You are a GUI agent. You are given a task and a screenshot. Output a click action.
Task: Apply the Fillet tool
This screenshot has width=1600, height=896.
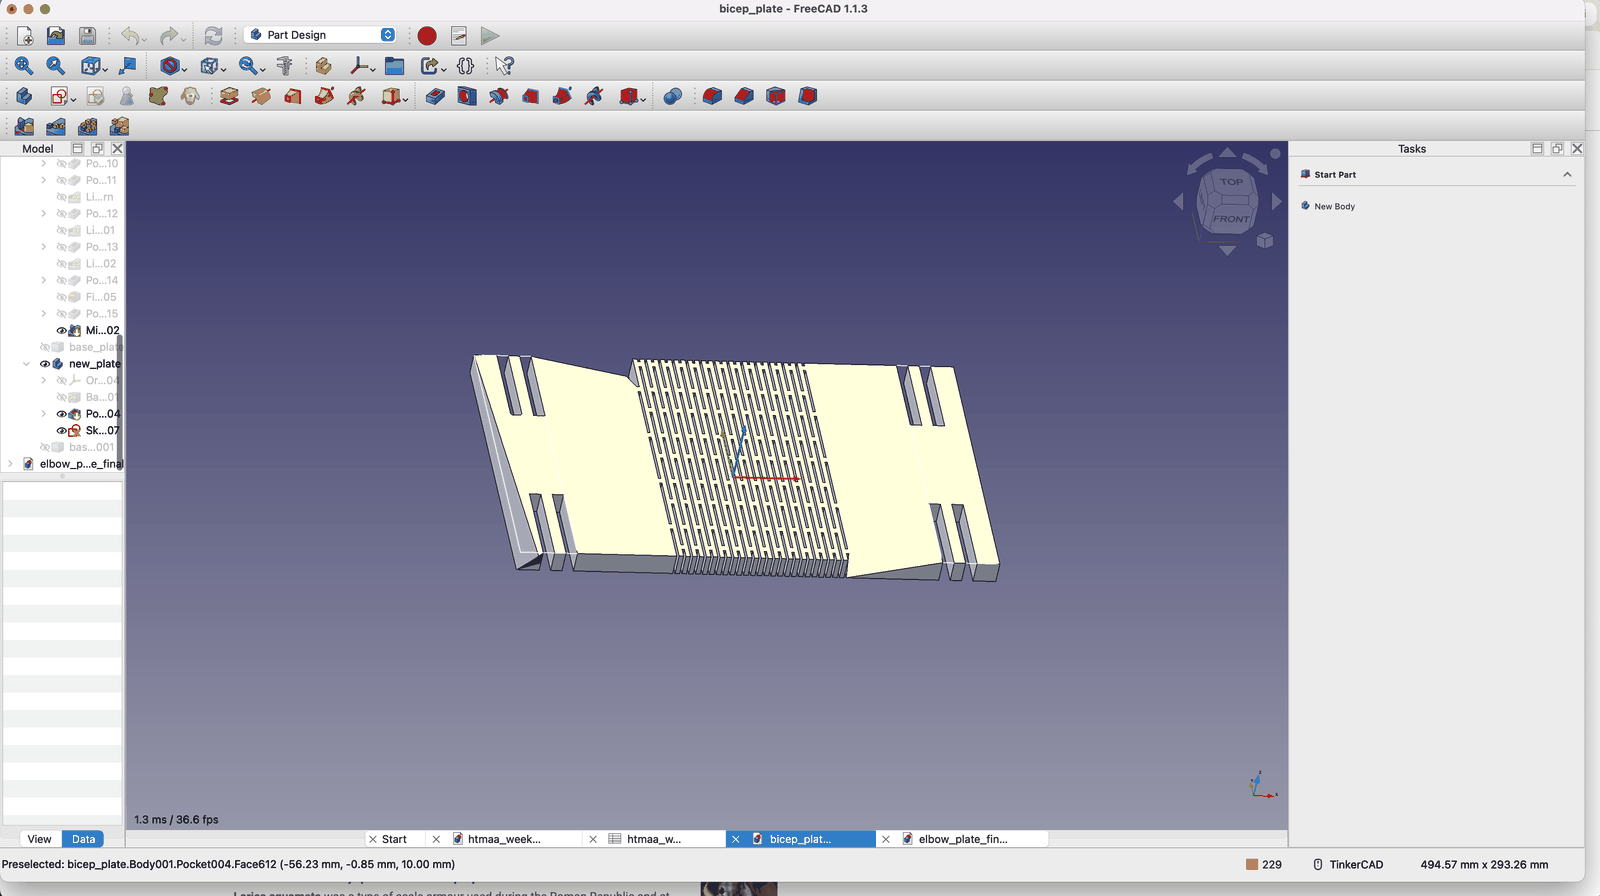click(712, 96)
